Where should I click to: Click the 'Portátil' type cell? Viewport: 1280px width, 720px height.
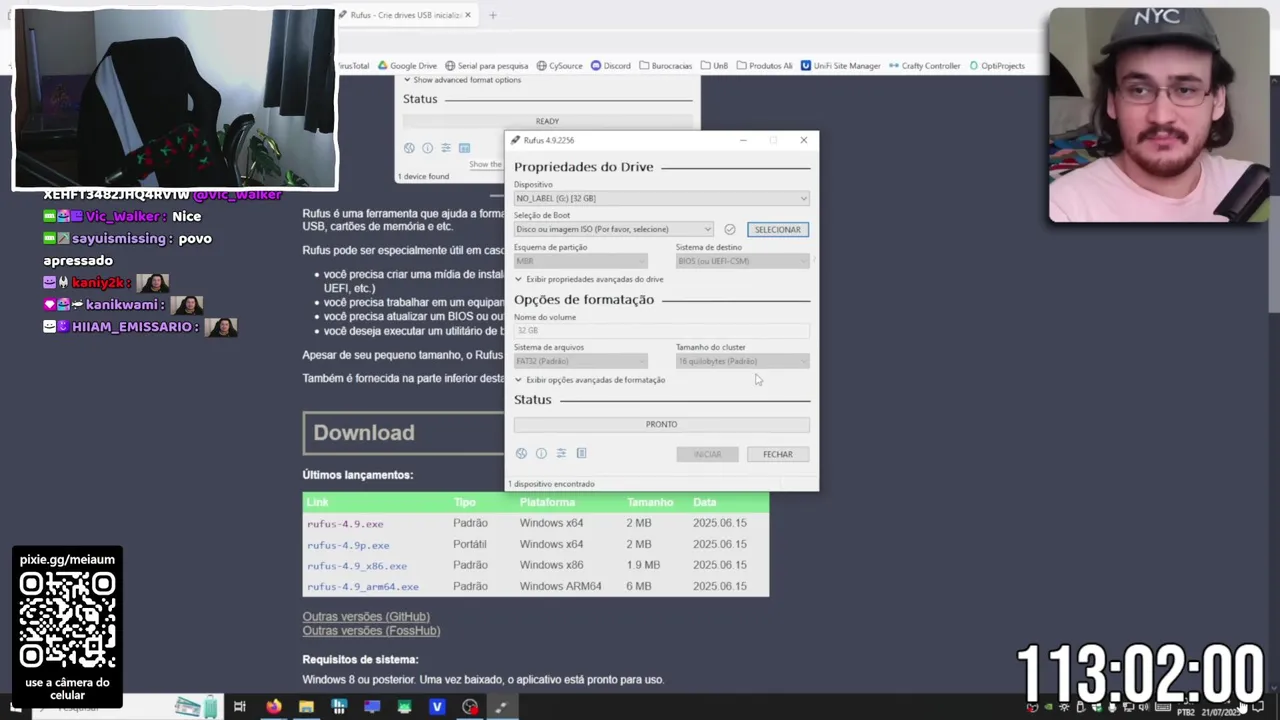pos(470,545)
